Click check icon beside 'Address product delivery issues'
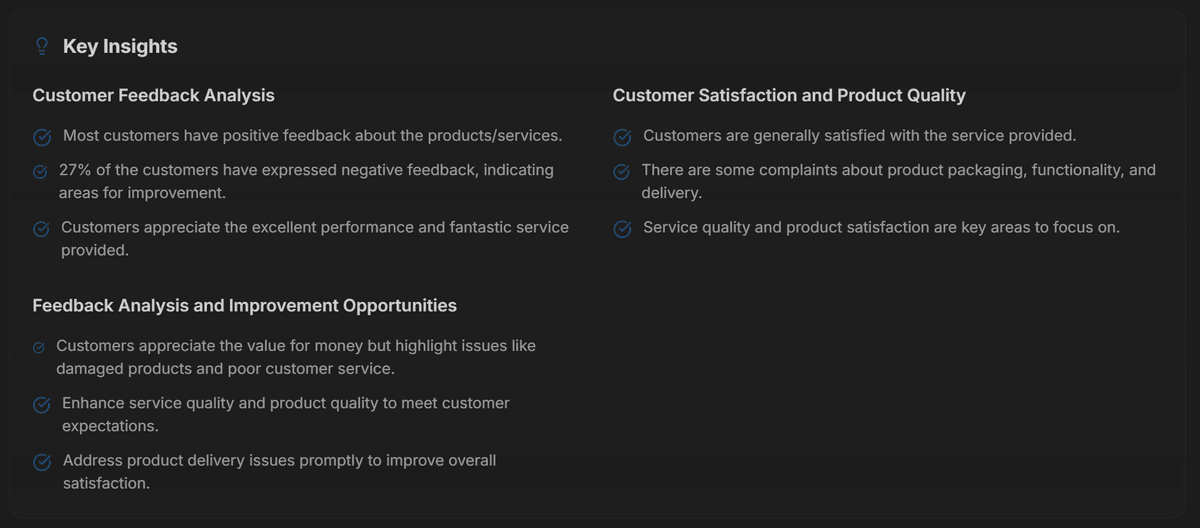Viewport: 1200px width, 528px height. coord(42,462)
